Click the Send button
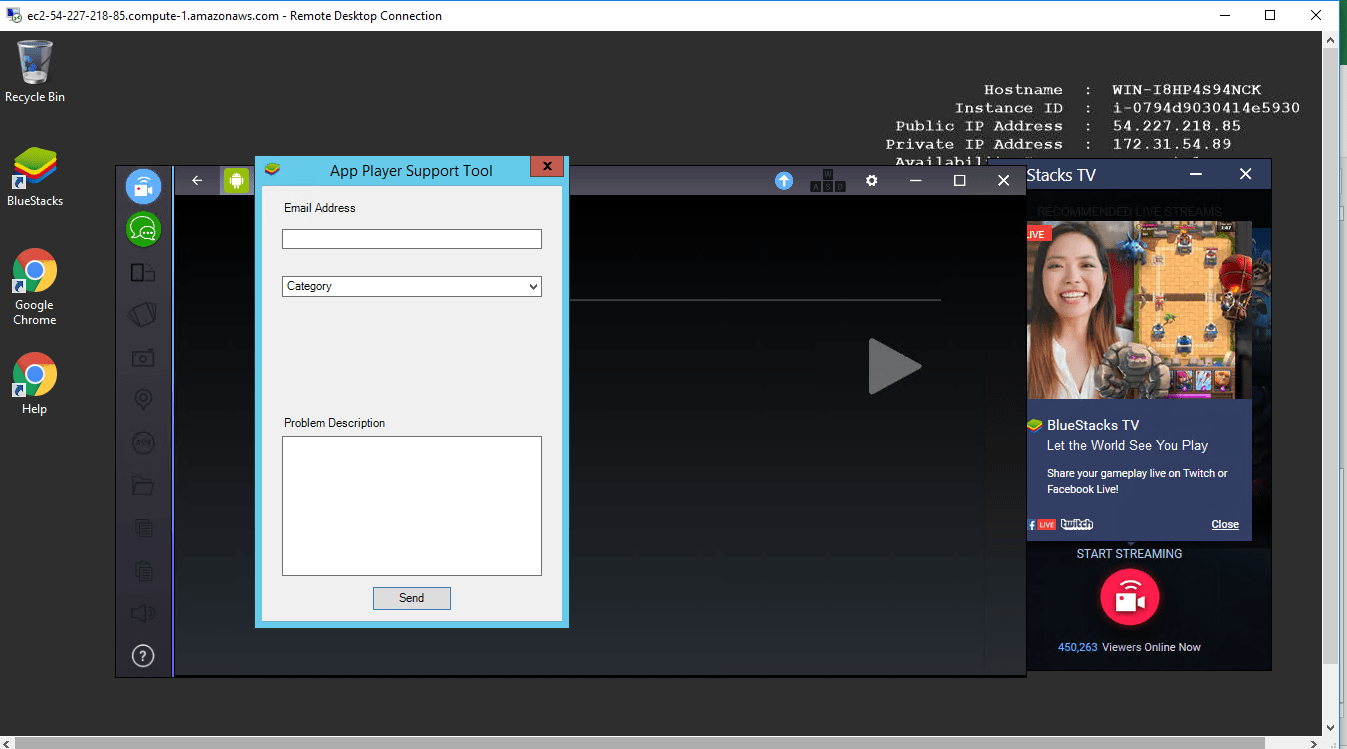Viewport: 1347px width, 749px height. (x=411, y=598)
